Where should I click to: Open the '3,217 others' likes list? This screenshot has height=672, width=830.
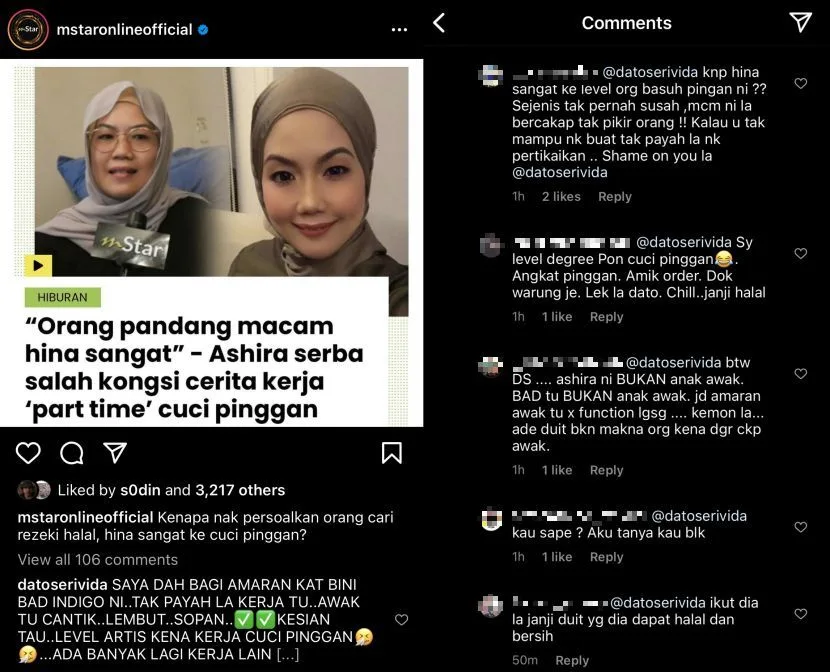tap(240, 490)
